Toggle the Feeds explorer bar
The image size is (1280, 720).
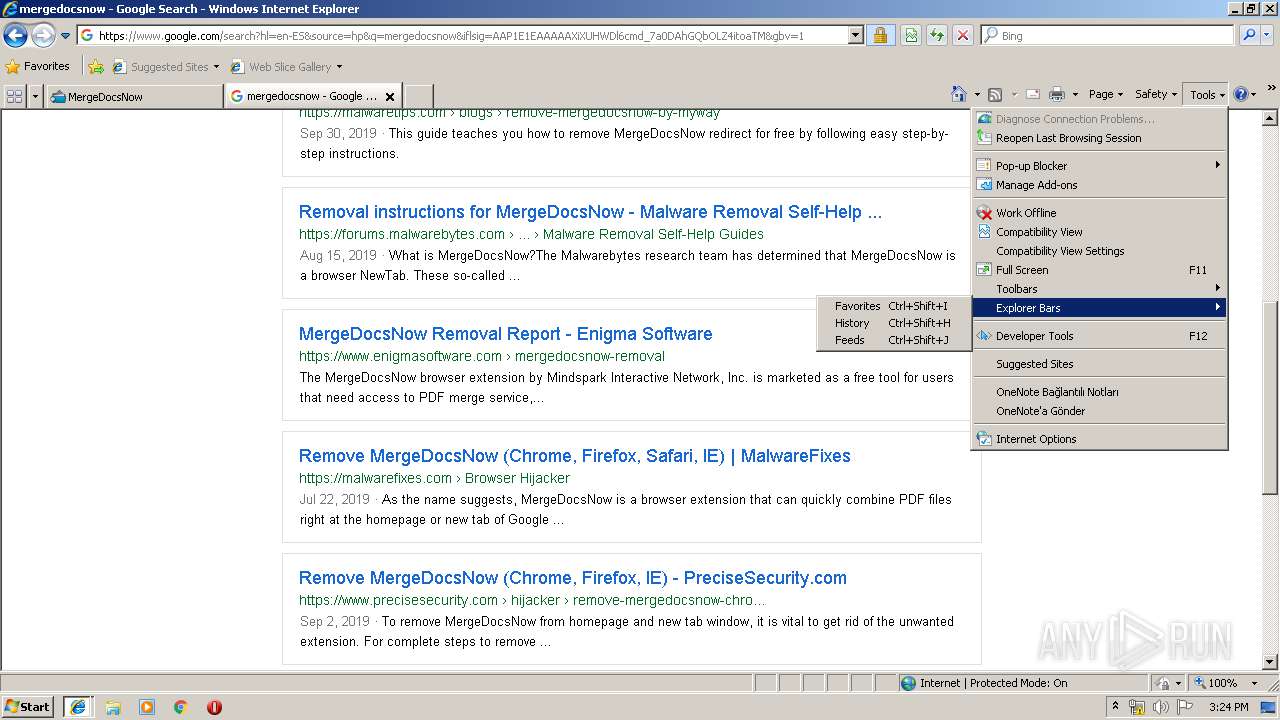[x=893, y=340]
